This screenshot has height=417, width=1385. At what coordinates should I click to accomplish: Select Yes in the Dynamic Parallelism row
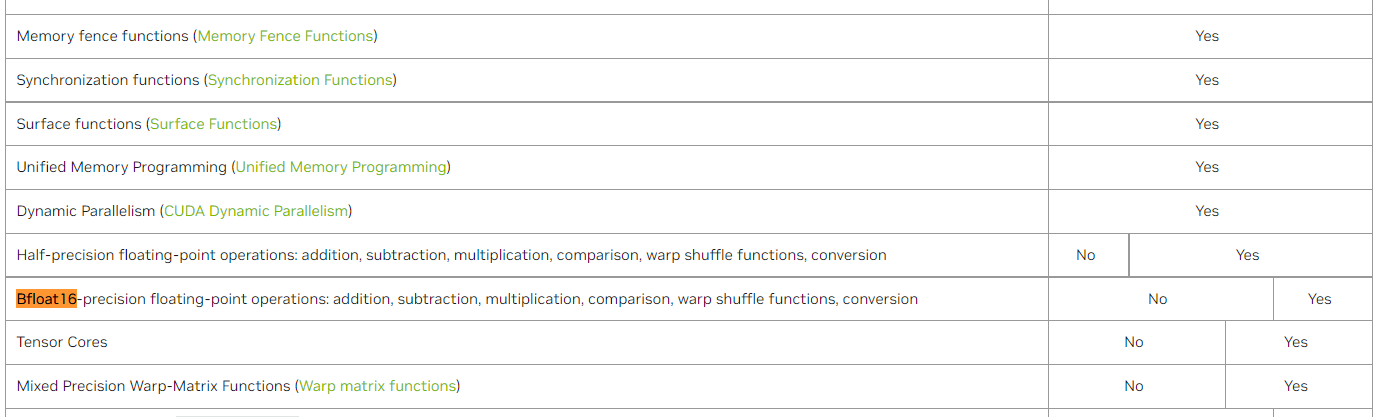tap(1207, 211)
